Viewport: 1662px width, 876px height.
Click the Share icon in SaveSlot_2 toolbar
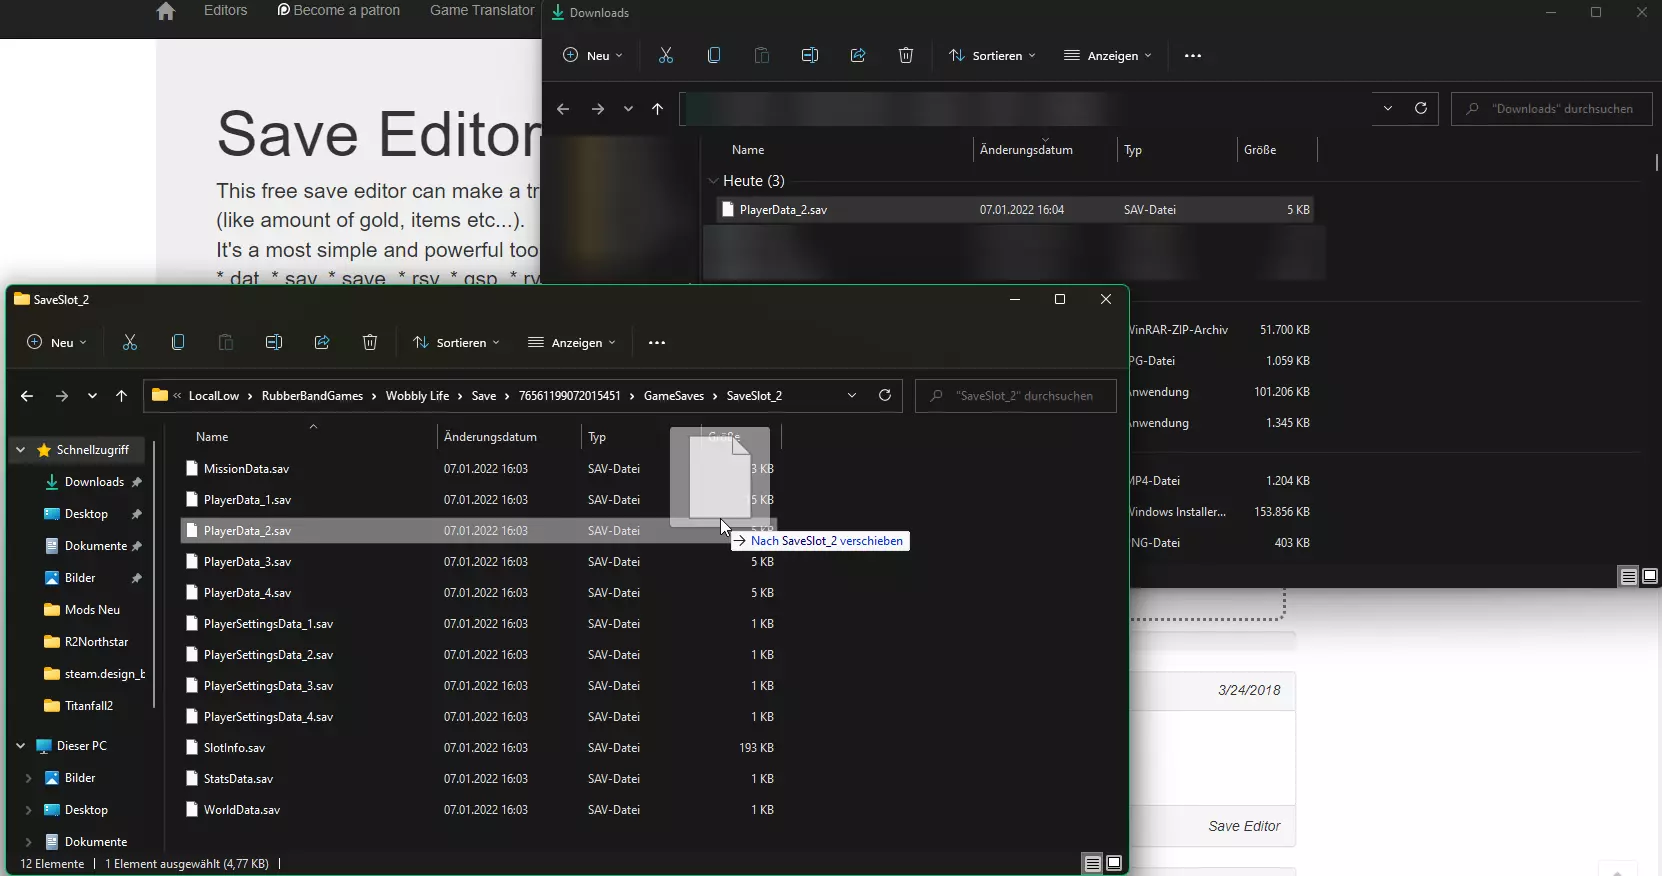(x=322, y=342)
